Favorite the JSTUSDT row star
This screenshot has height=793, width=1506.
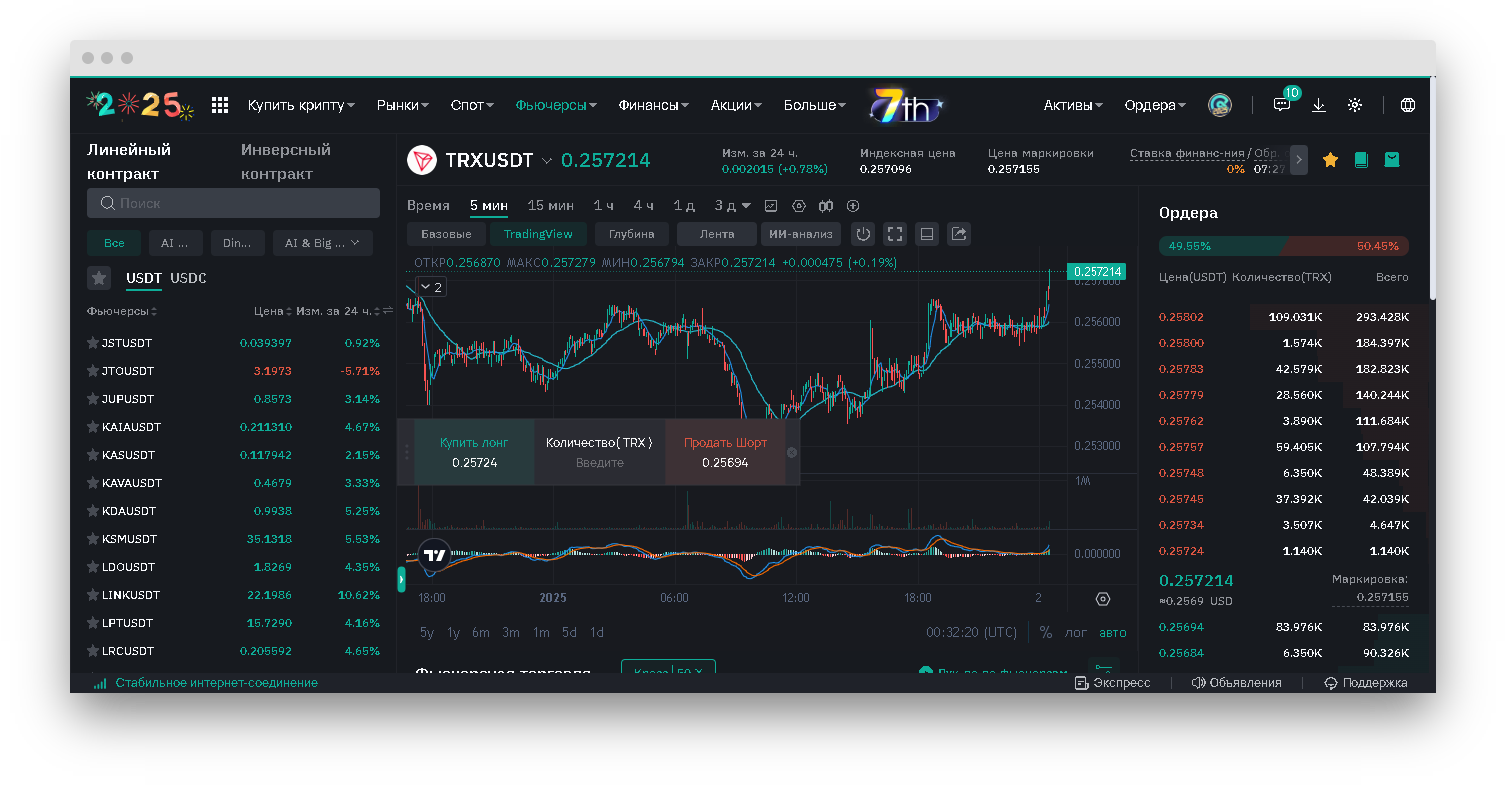93,343
